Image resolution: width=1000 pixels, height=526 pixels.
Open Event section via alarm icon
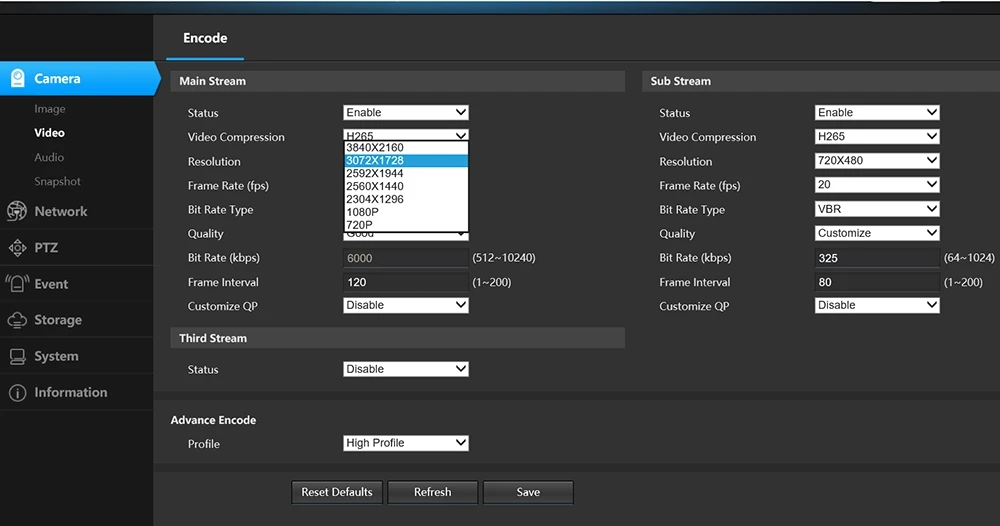17,284
